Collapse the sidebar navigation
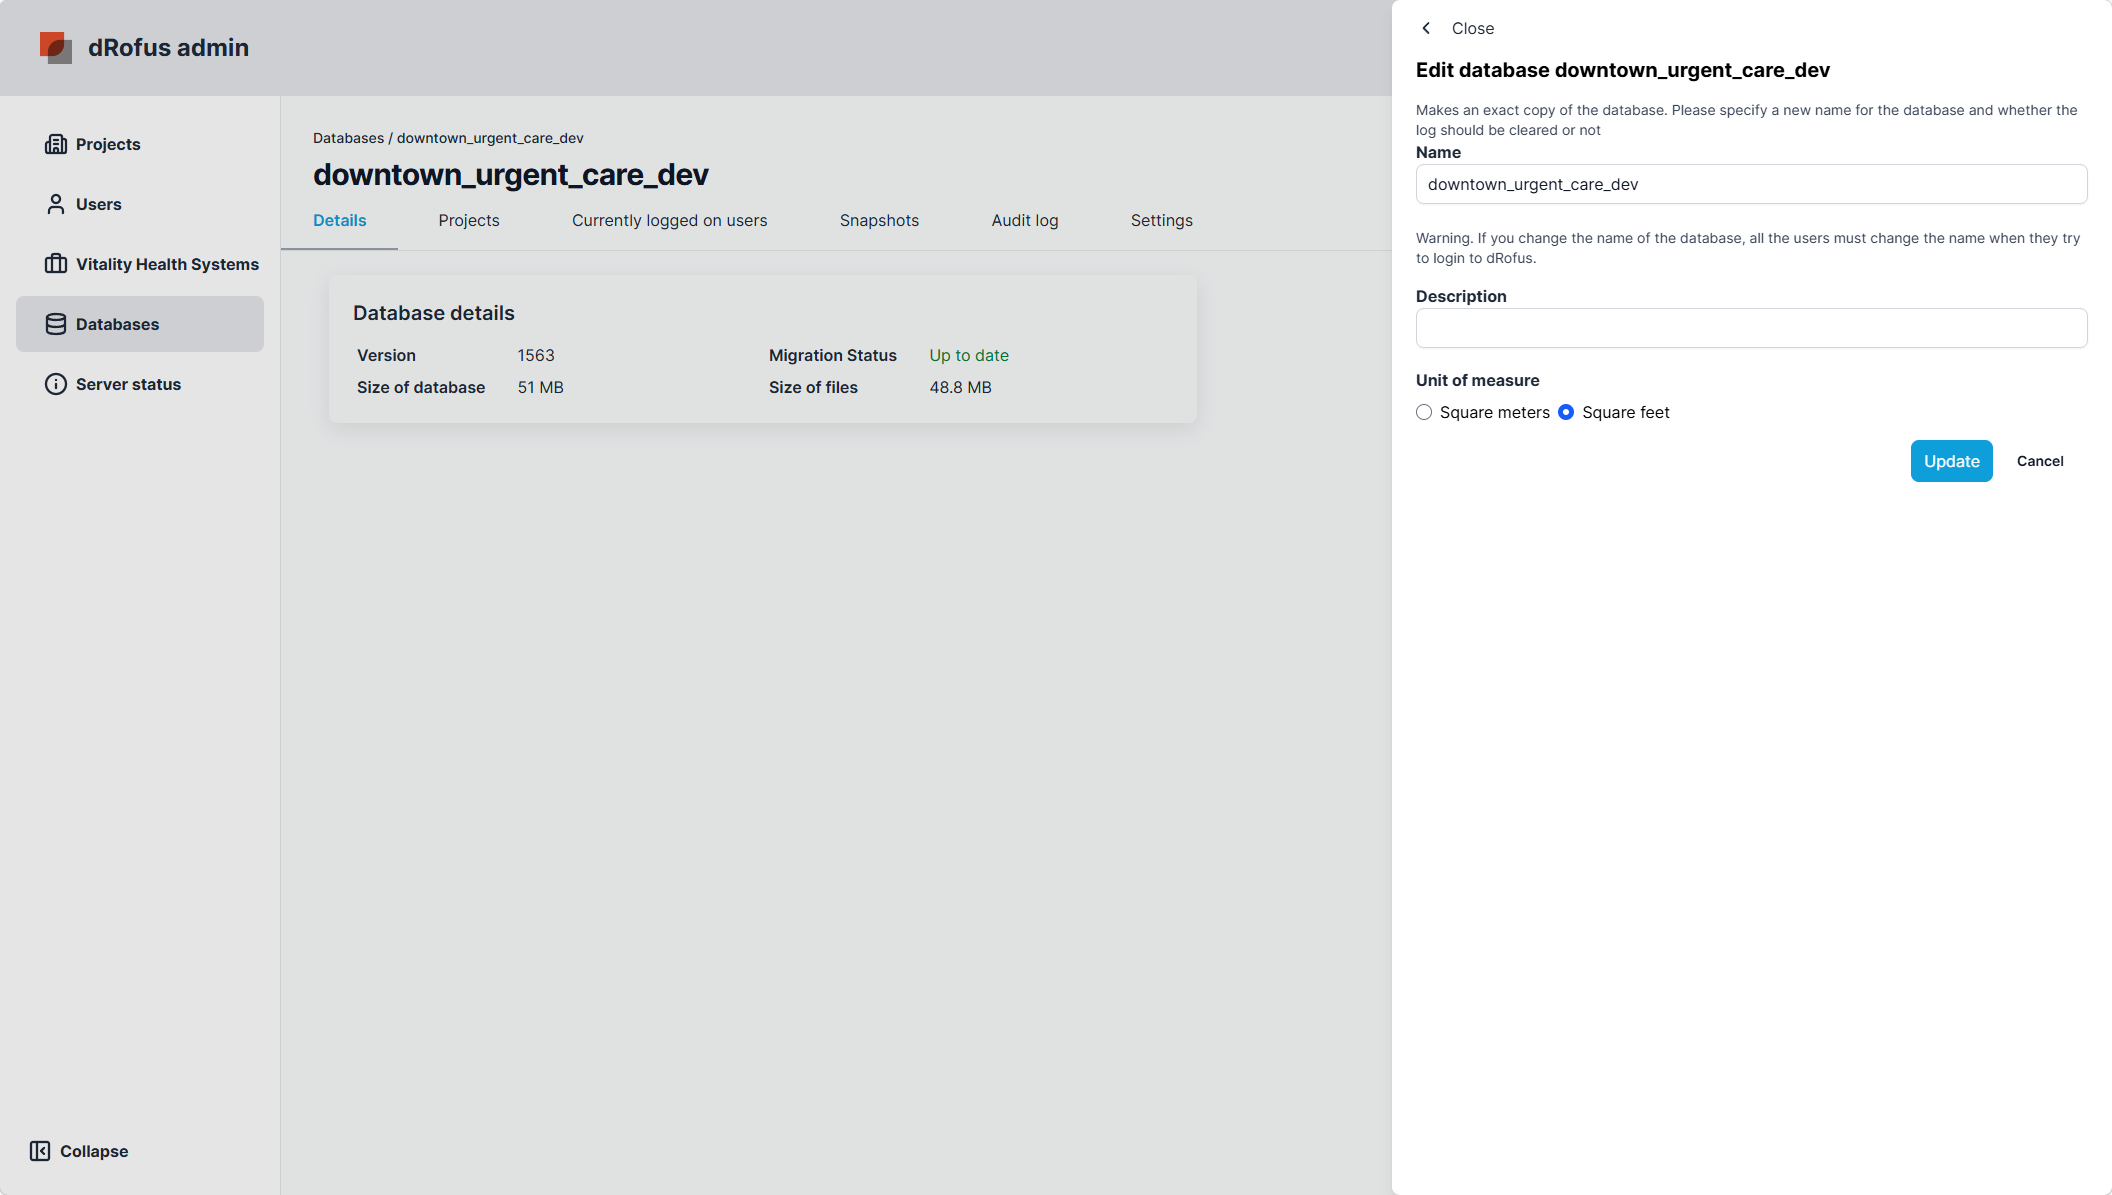Screen dimensions: 2112x1195 [80, 1151]
